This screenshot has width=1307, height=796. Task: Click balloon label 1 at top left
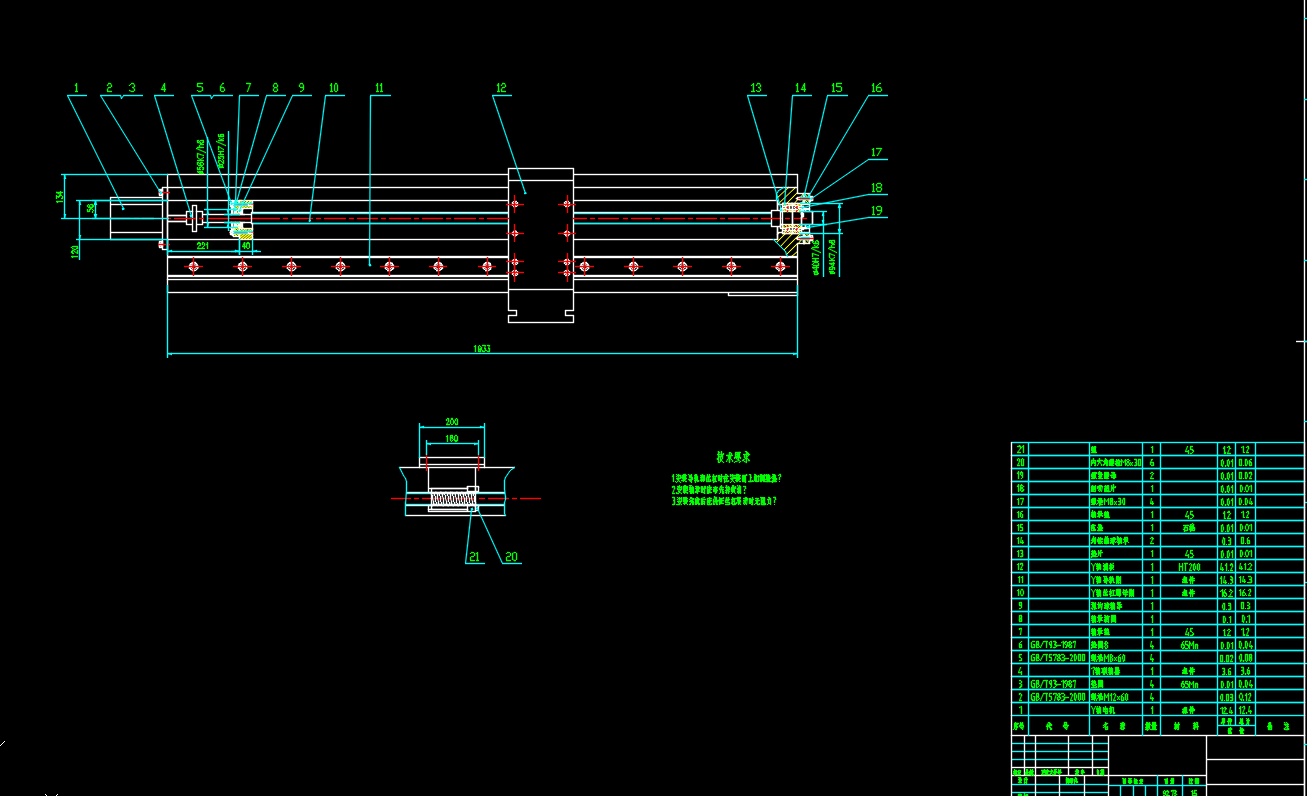(75, 88)
